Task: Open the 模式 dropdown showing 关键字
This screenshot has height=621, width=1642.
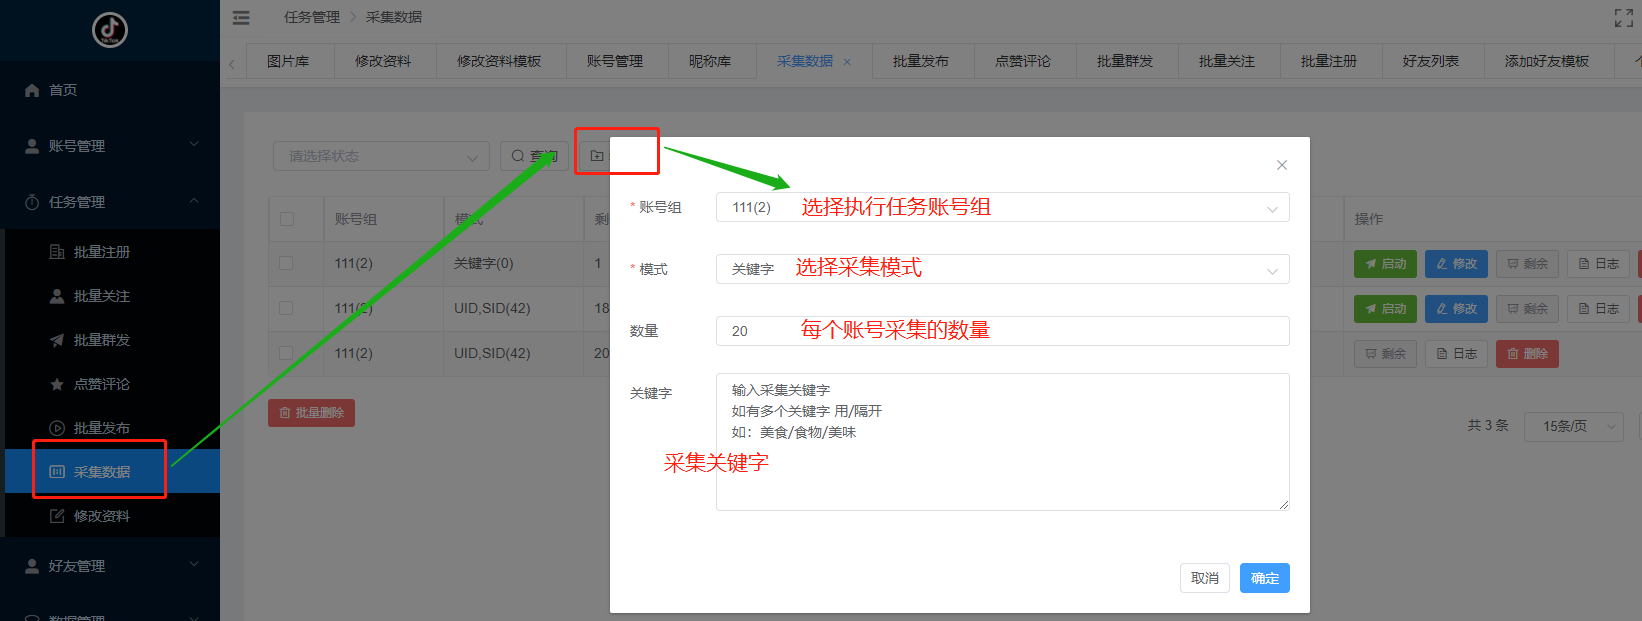Action: pos(1002,269)
